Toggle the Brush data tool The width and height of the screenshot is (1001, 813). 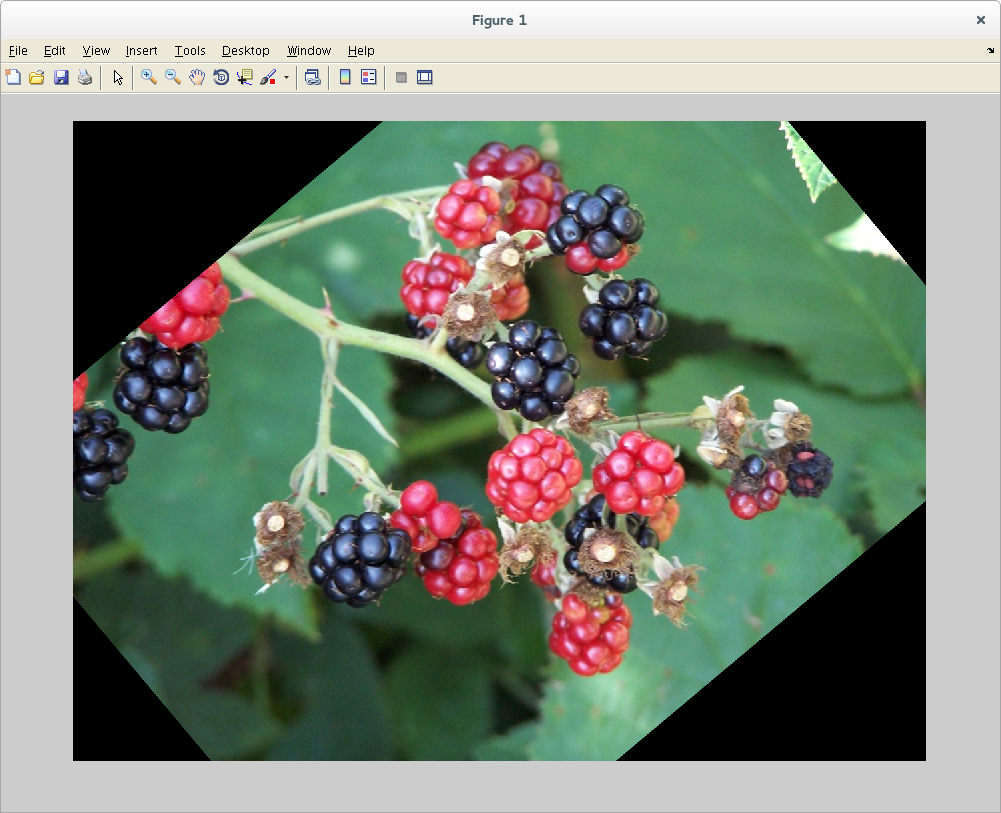[268, 77]
